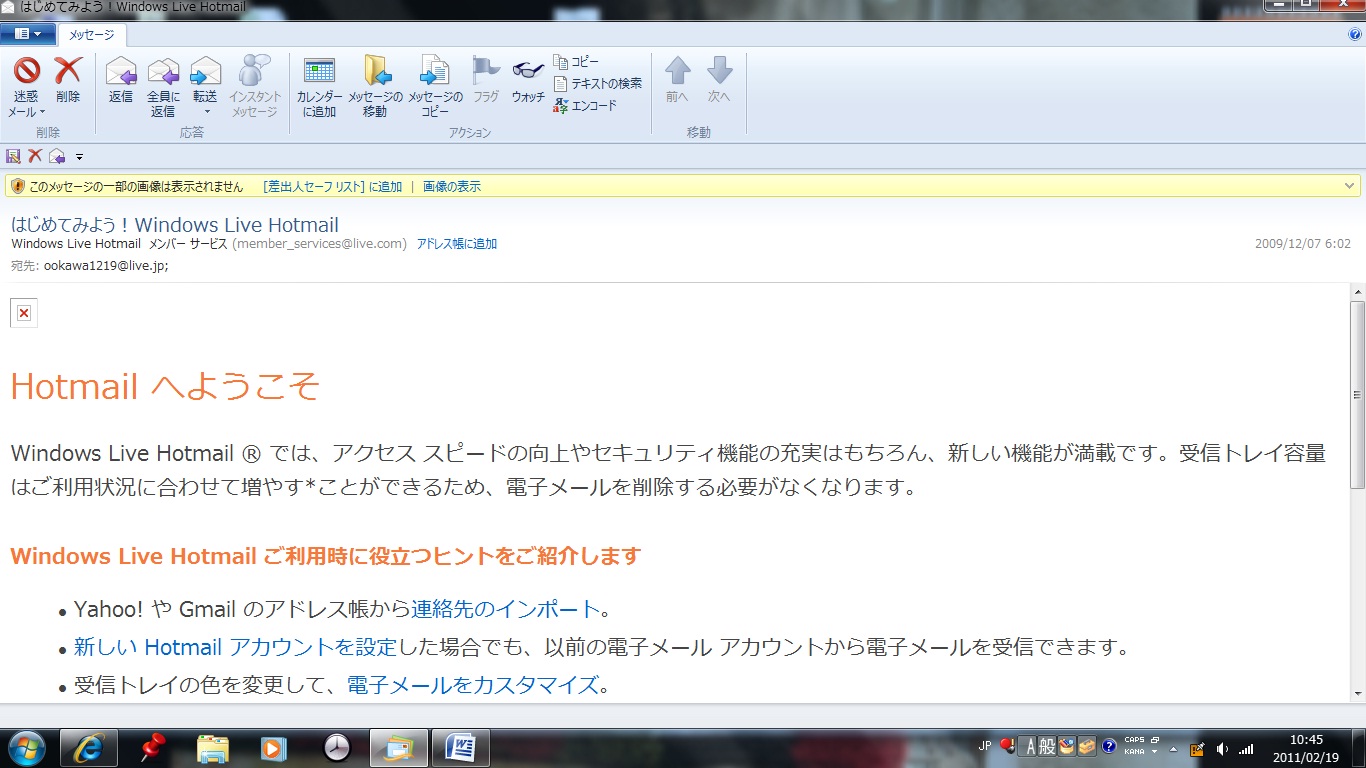Click the volume speaker tray icon
This screenshot has height=768, width=1366.
point(1222,748)
